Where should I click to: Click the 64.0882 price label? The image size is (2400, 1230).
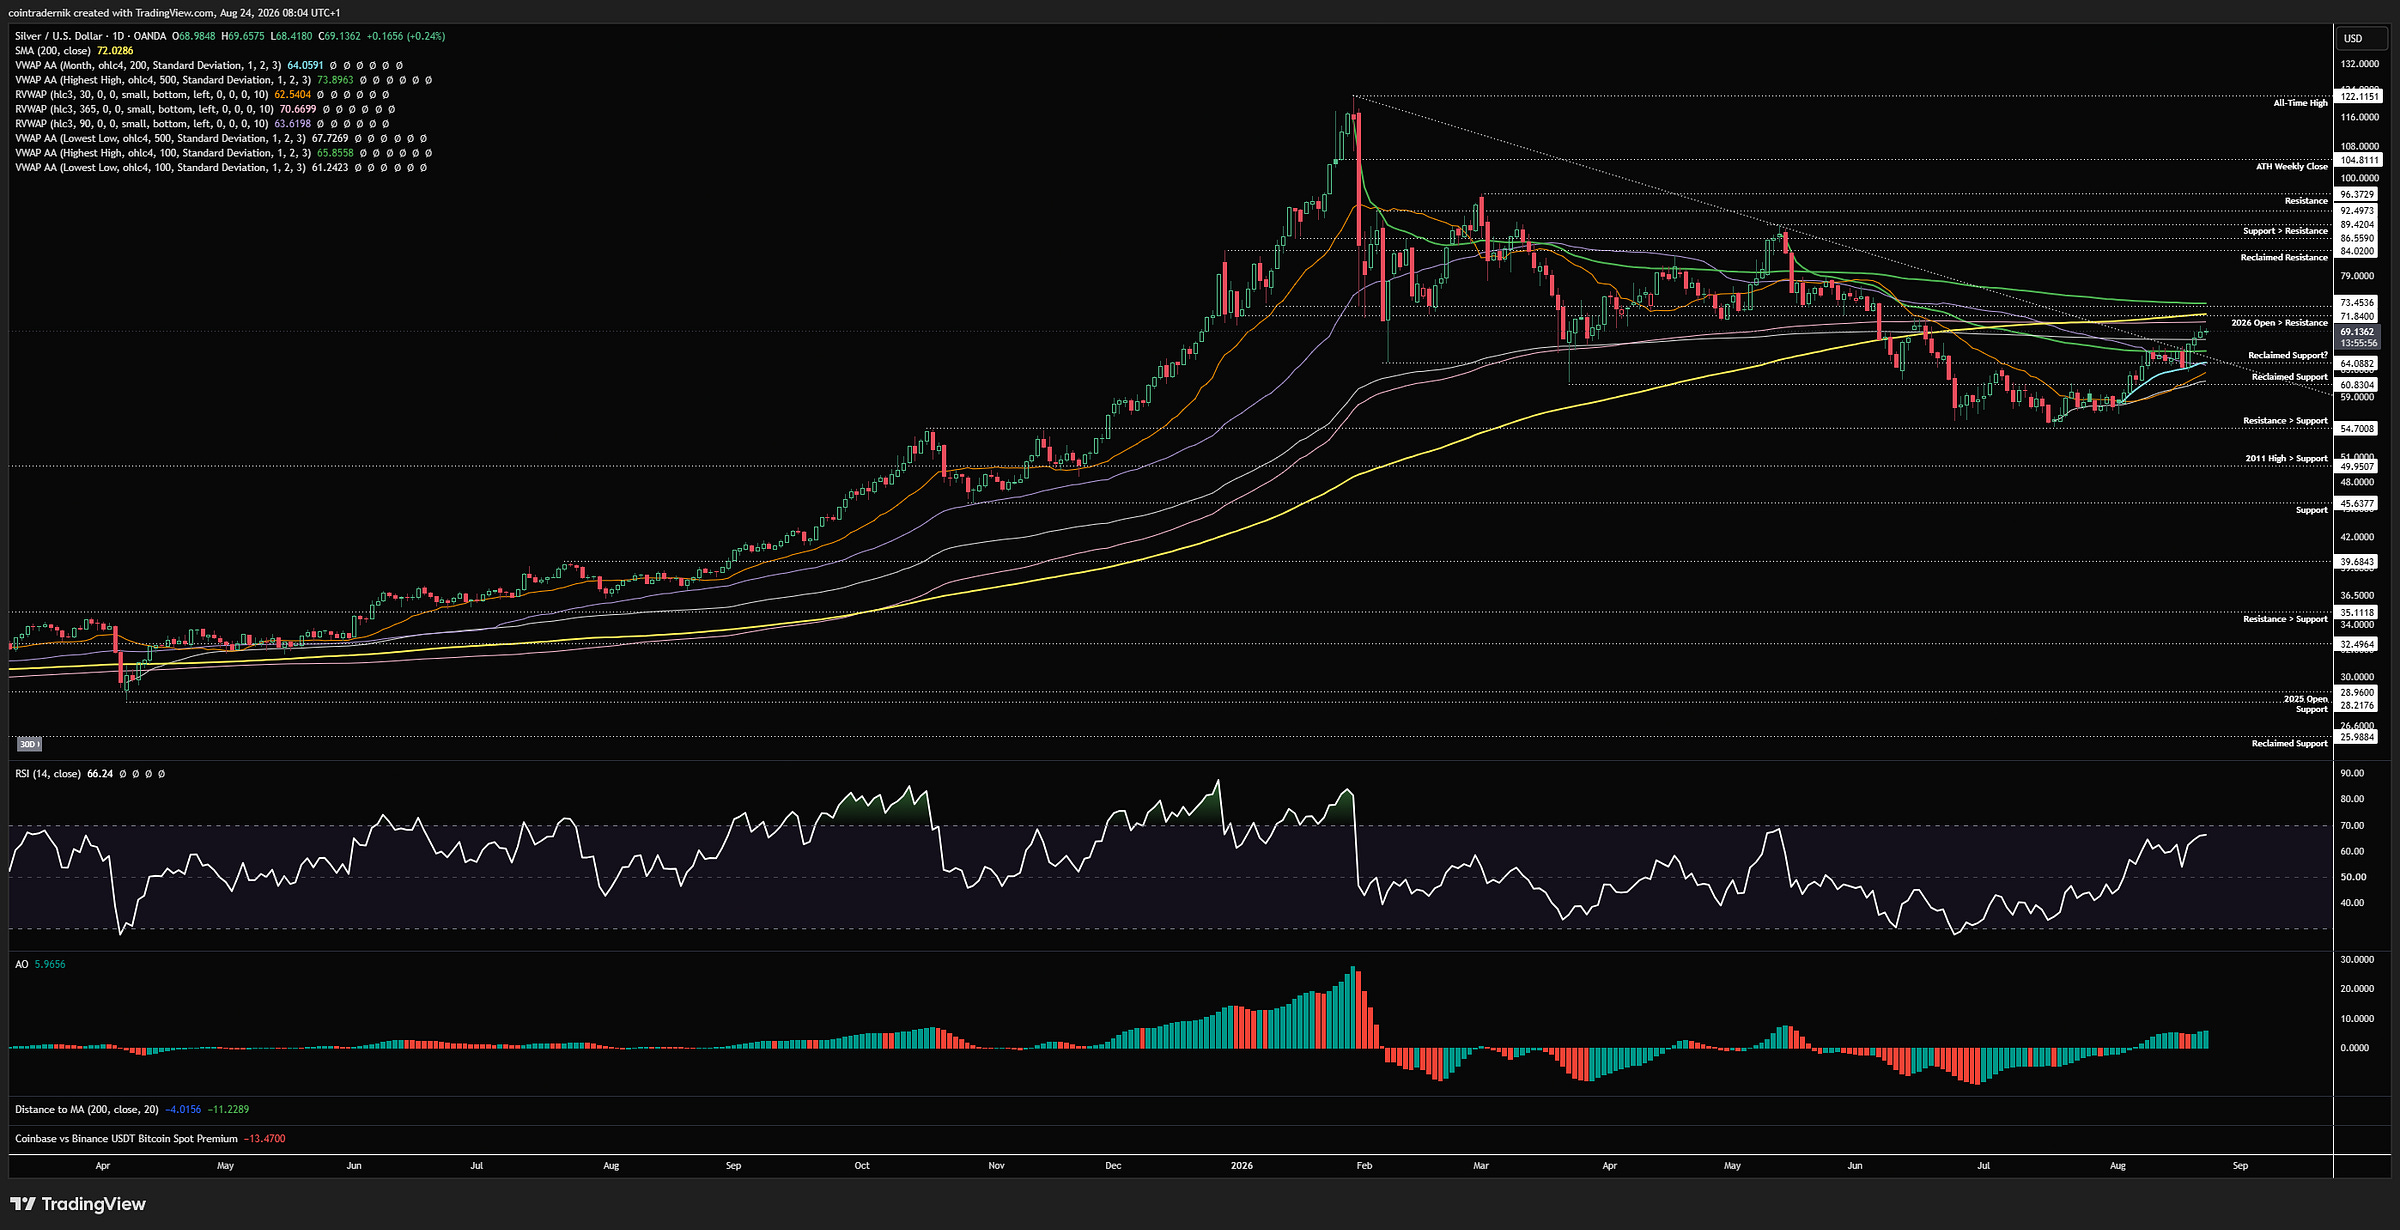2357,364
